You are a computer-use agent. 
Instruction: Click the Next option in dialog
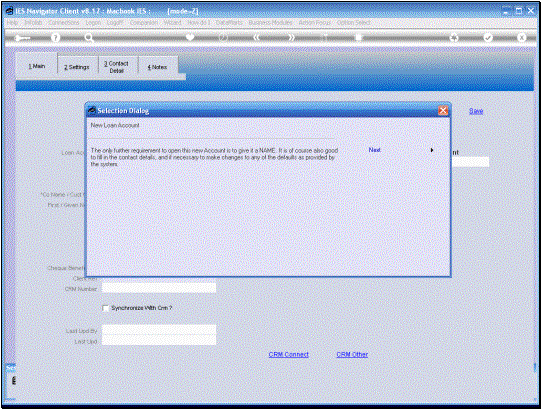374,150
